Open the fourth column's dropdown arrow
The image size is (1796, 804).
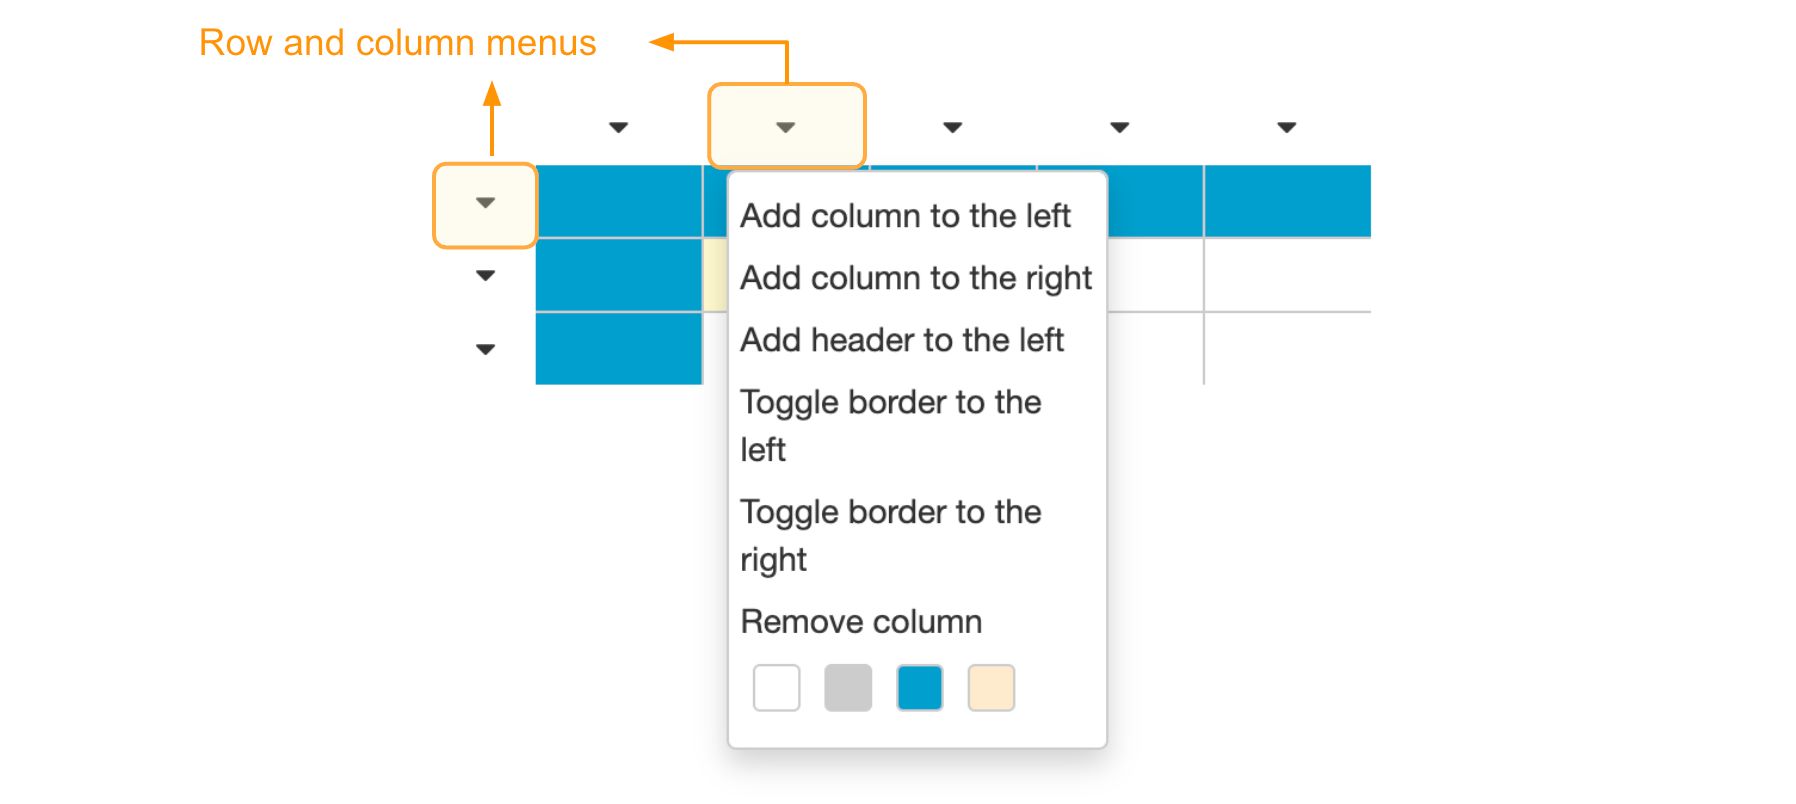tap(1118, 126)
